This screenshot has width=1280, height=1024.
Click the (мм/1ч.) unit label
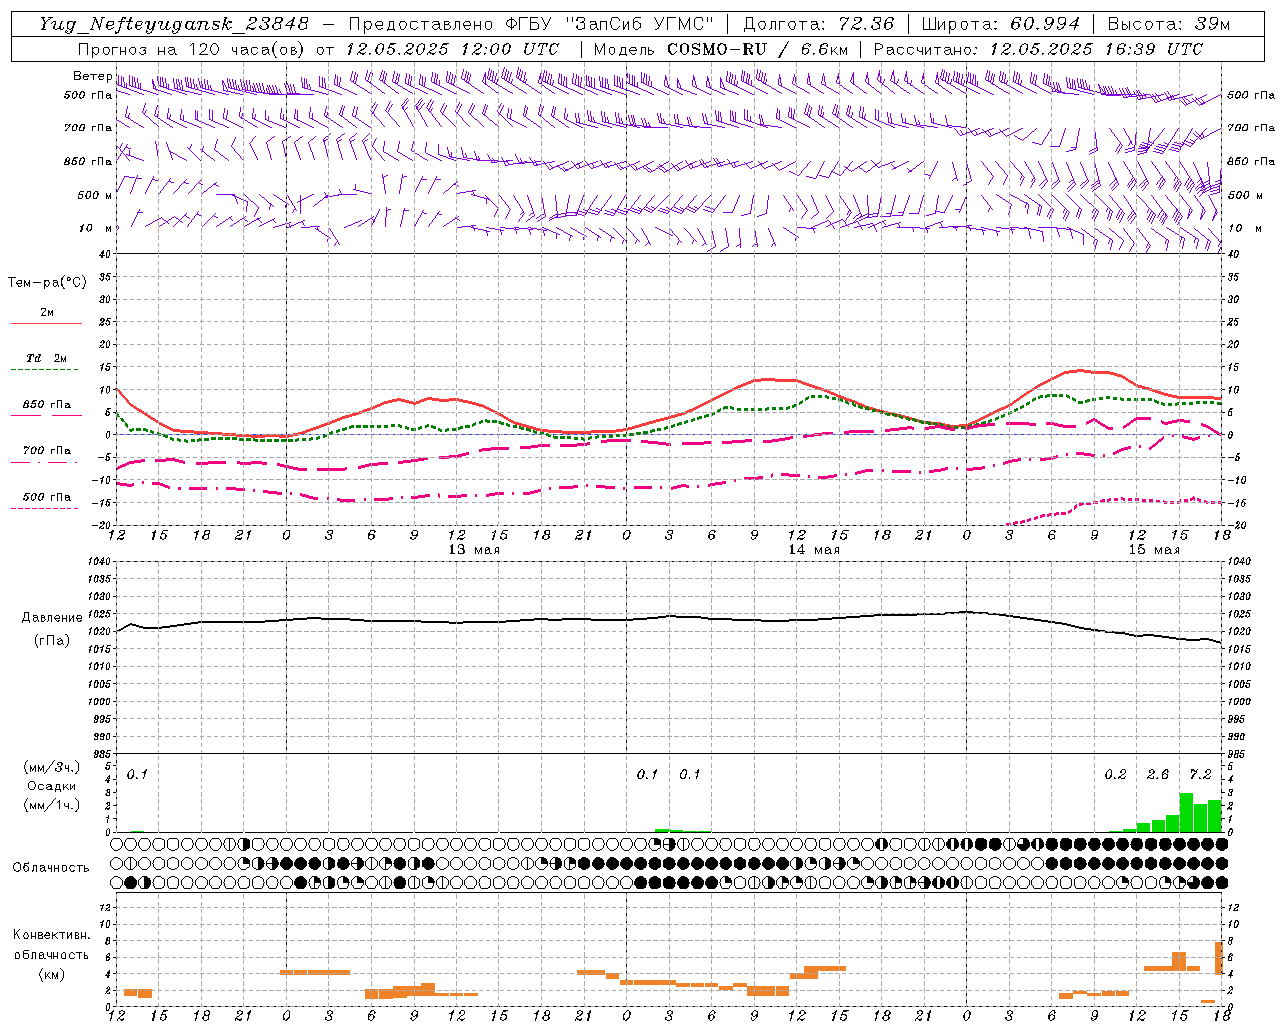pyautogui.click(x=51, y=805)
